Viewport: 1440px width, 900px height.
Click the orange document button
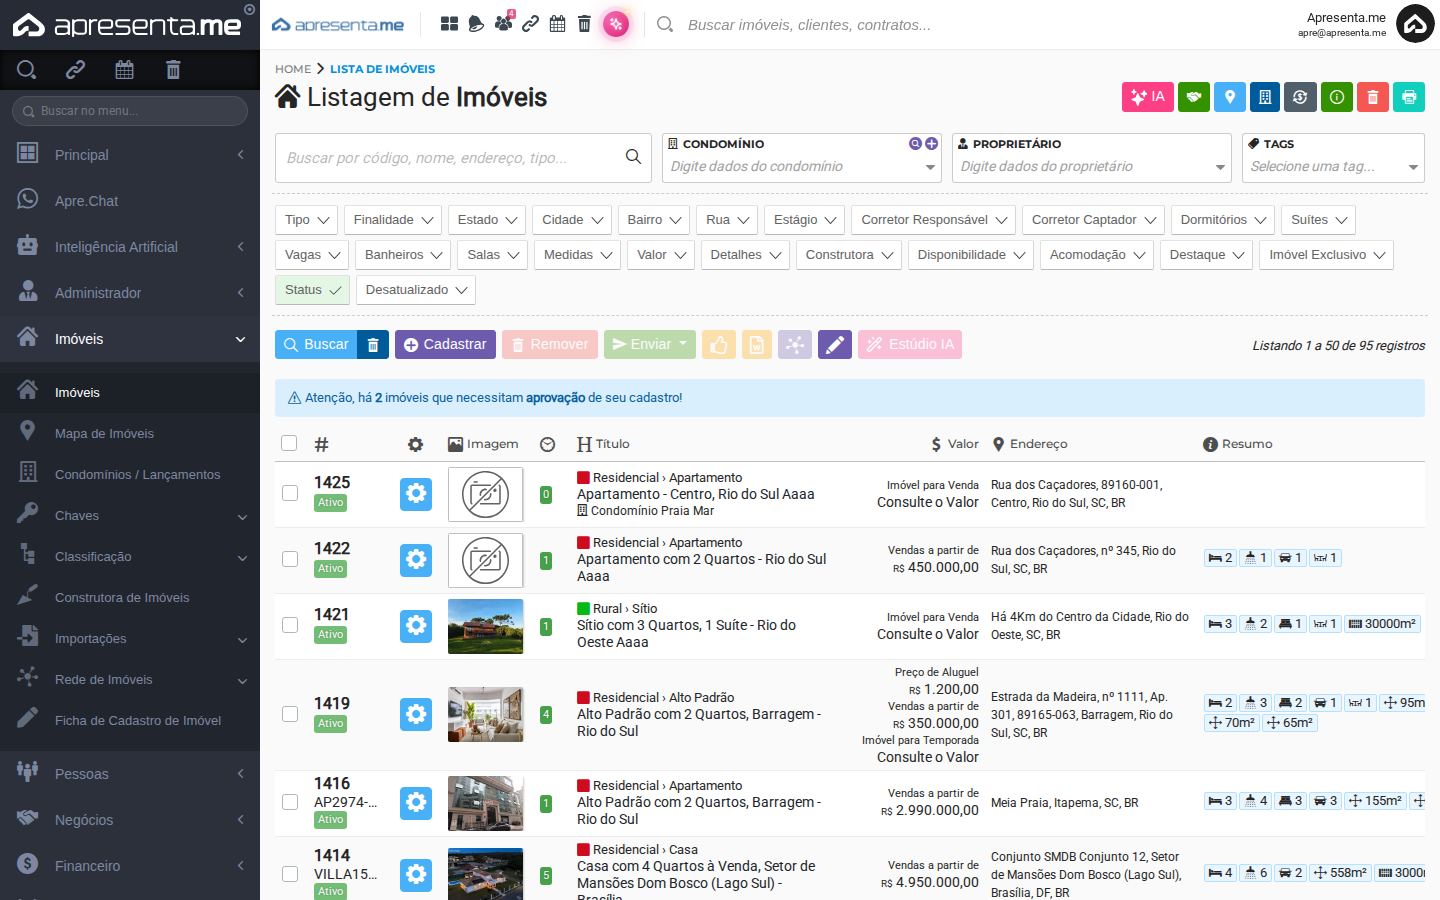757,344
